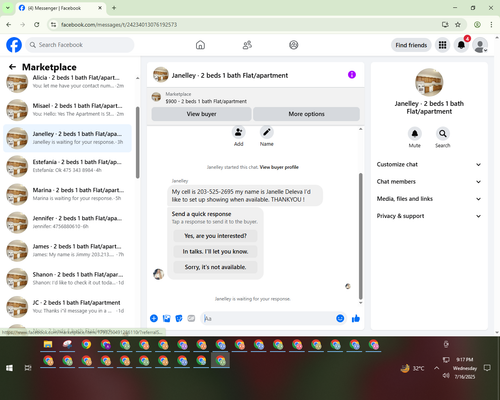Bookmark this page with star icon
This screenshot has height=400, width=500.
[458, 24]
